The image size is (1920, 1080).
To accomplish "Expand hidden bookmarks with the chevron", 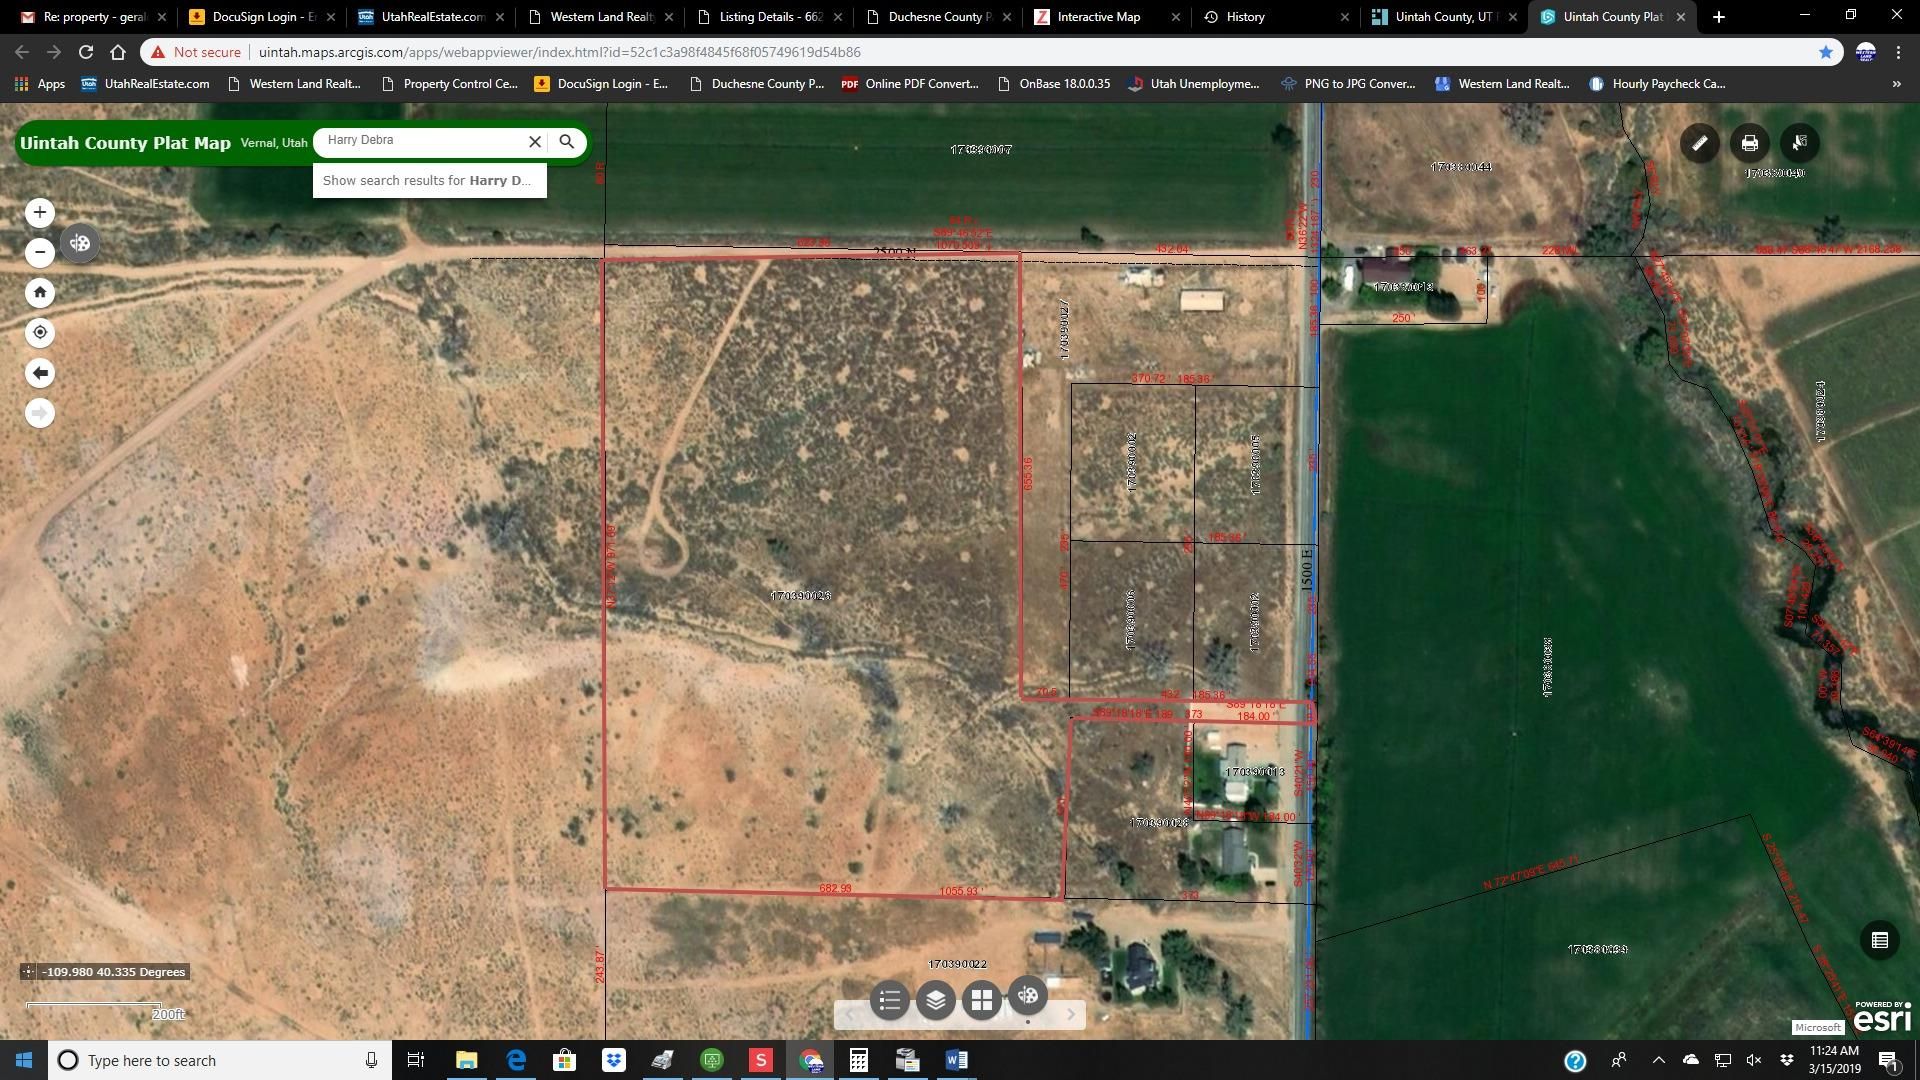I will [x=1895, y=84].
